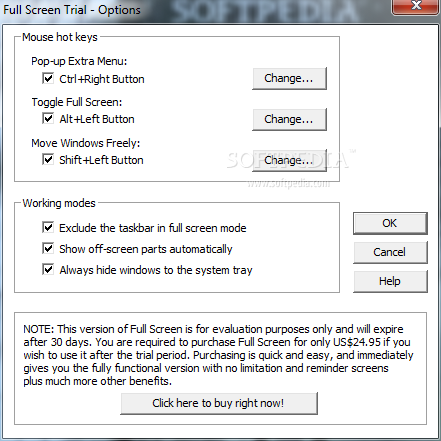Click the Move Windows Freely label

tap(85, 143)
